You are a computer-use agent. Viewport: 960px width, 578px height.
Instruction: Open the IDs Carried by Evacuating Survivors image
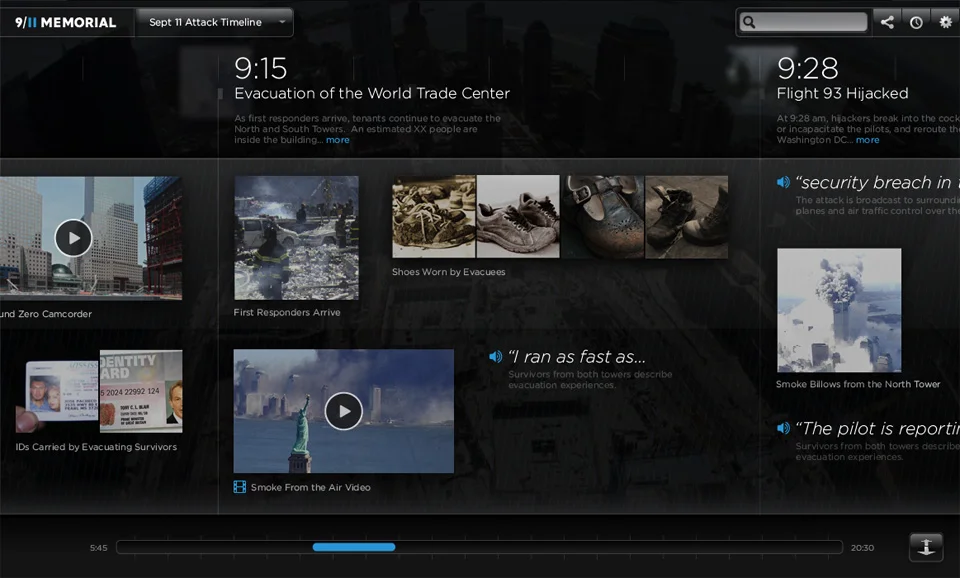[x=99, y=392]
